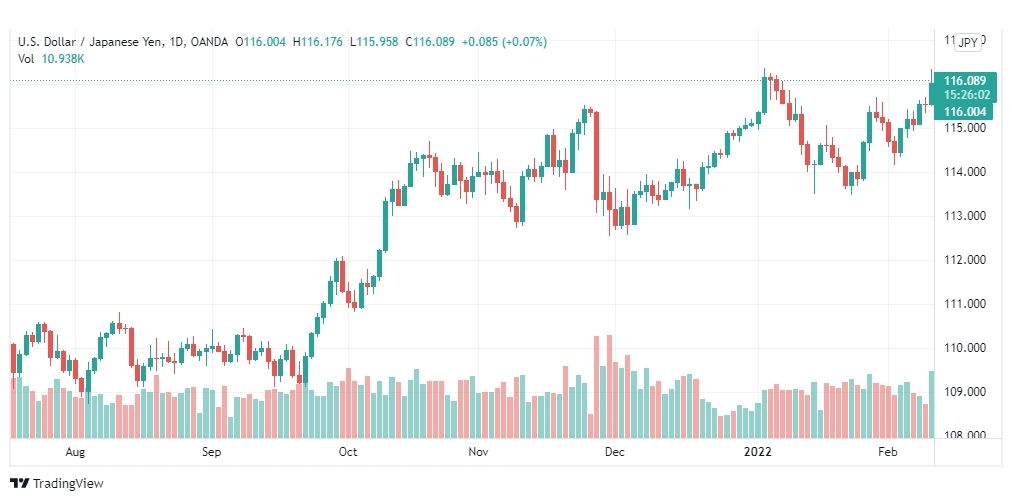Click the tallest red volume bar near December
This screenshot has height=501, width=1012.
609,386
